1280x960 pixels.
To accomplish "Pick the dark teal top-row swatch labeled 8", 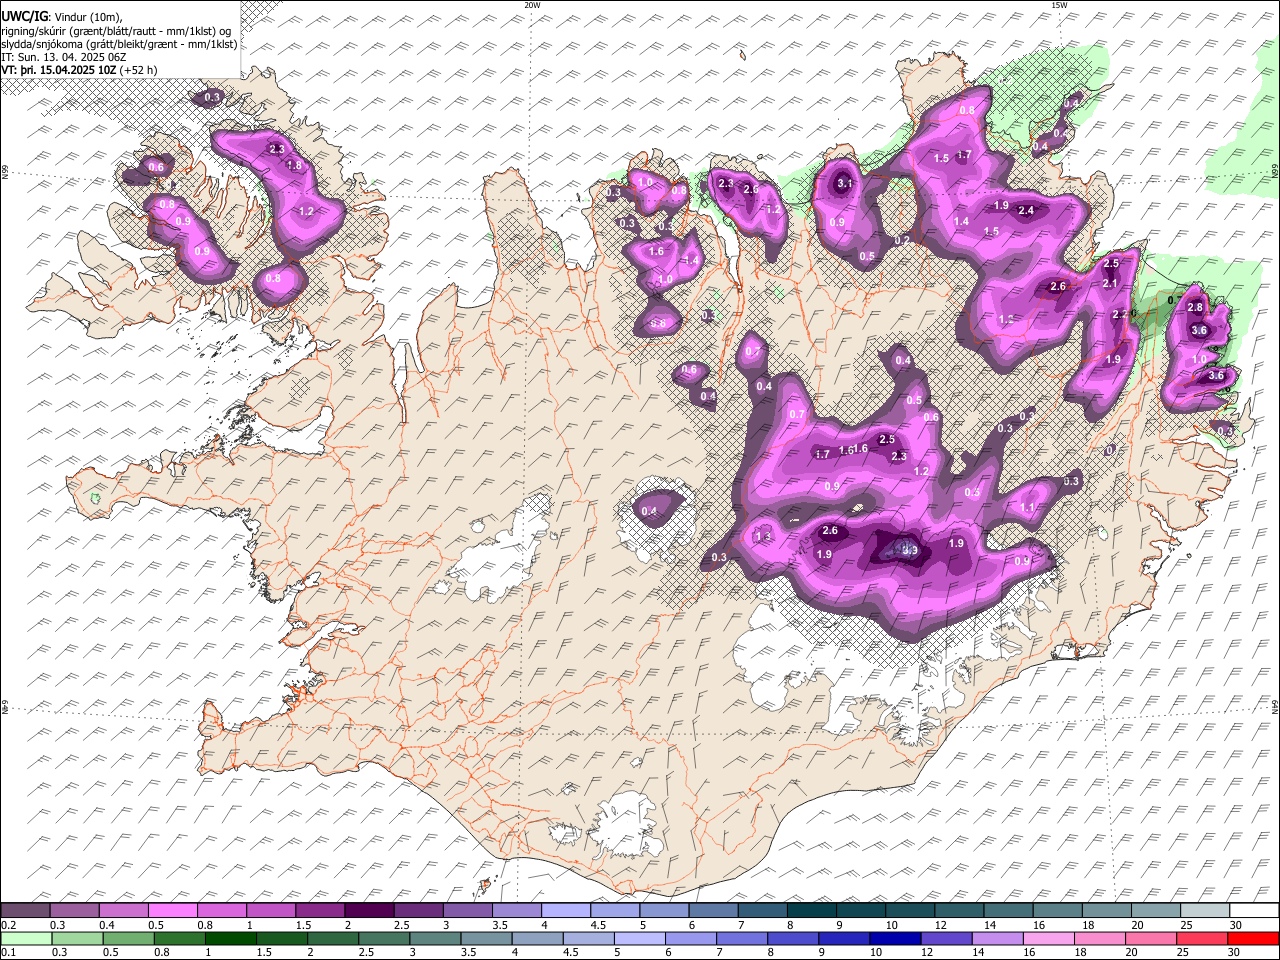I will click(x=811, y=911).
